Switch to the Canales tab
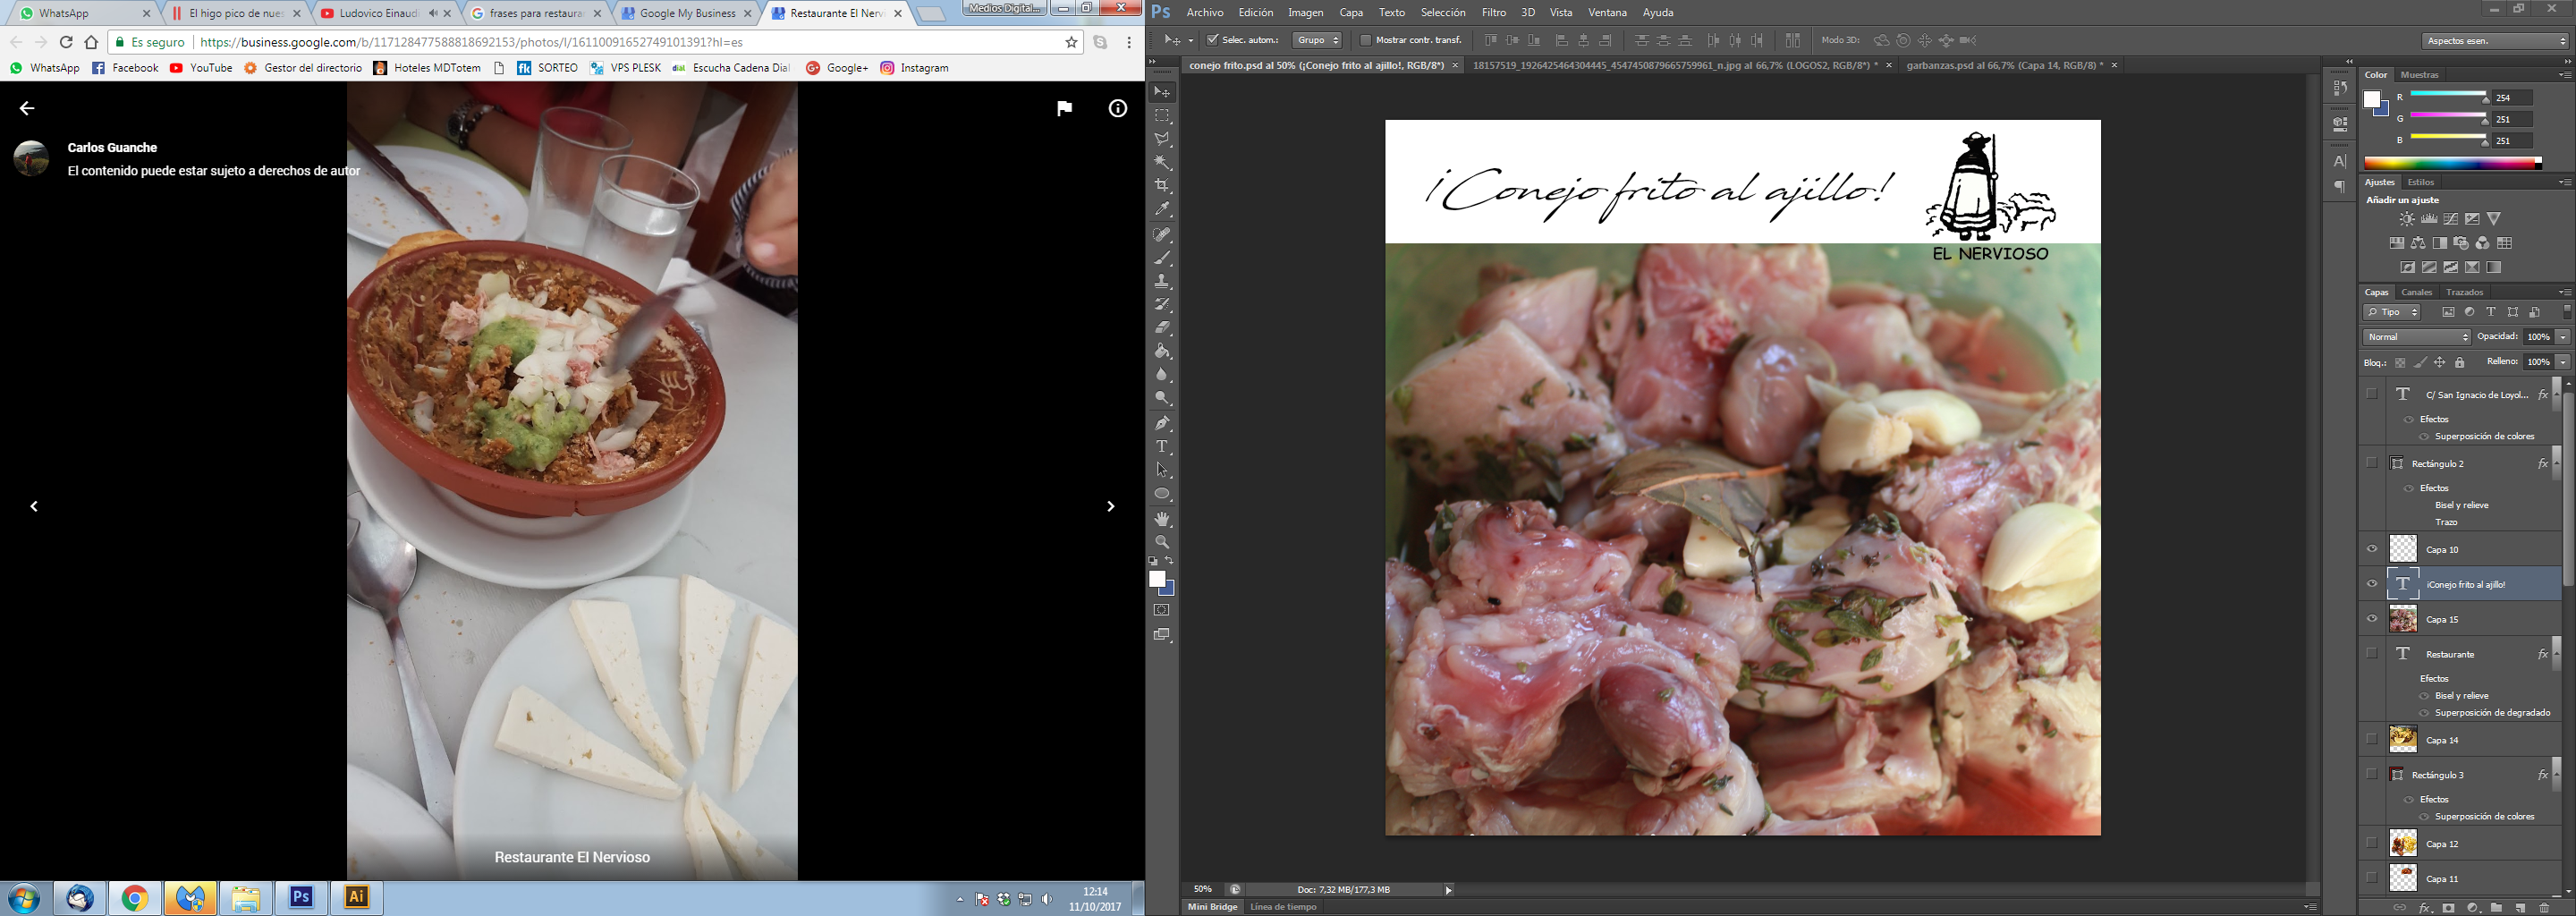The height and width of the screenshot is (916, 2576). (2416, 292)
